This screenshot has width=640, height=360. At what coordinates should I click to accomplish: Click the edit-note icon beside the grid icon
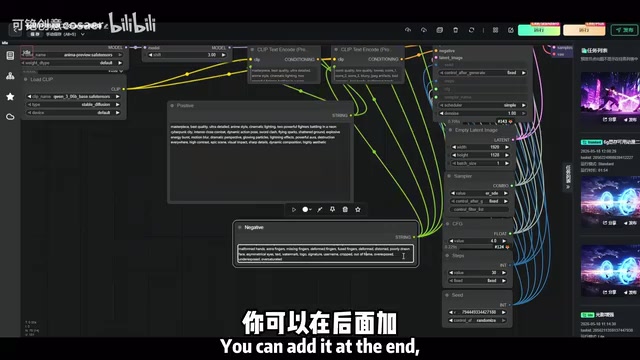[511, 30]
